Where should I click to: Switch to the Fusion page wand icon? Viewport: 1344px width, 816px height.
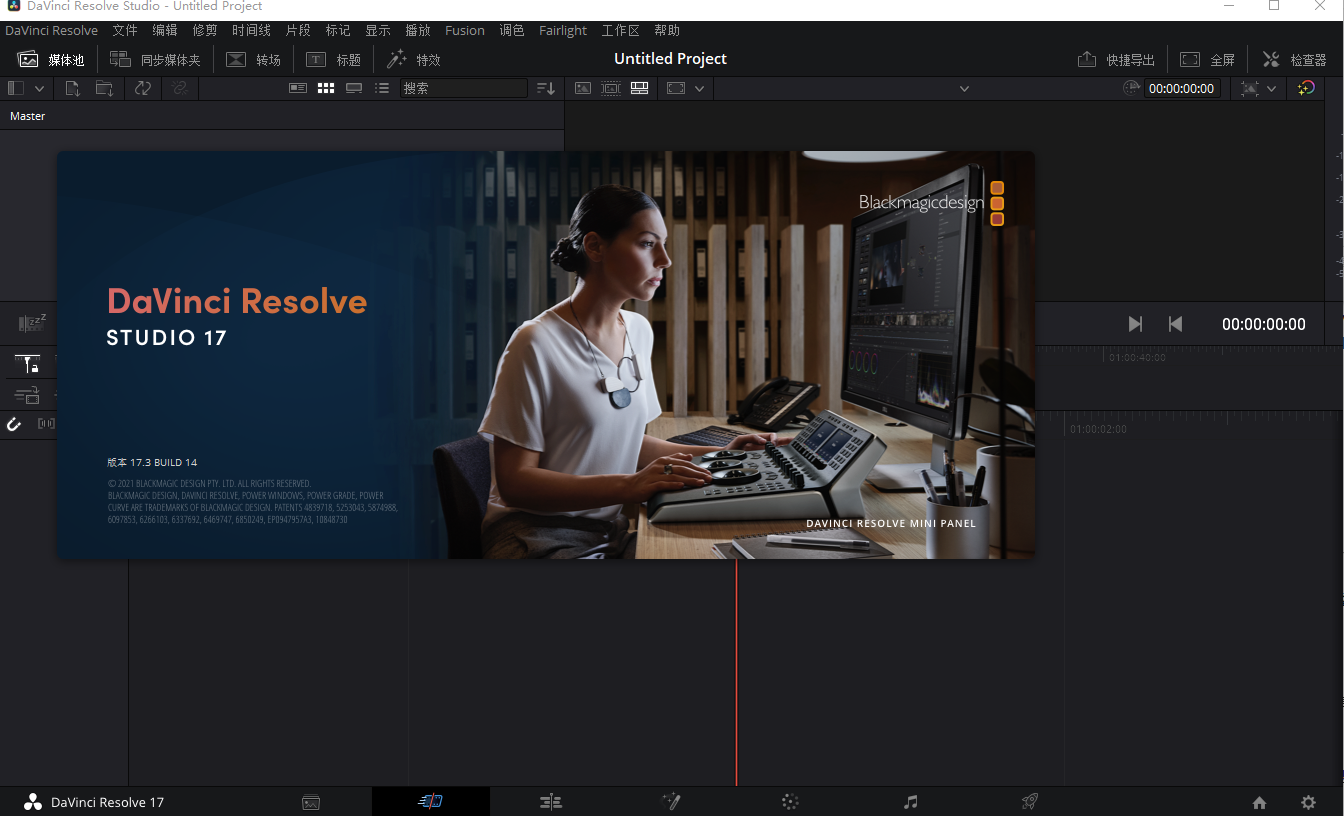671,802
